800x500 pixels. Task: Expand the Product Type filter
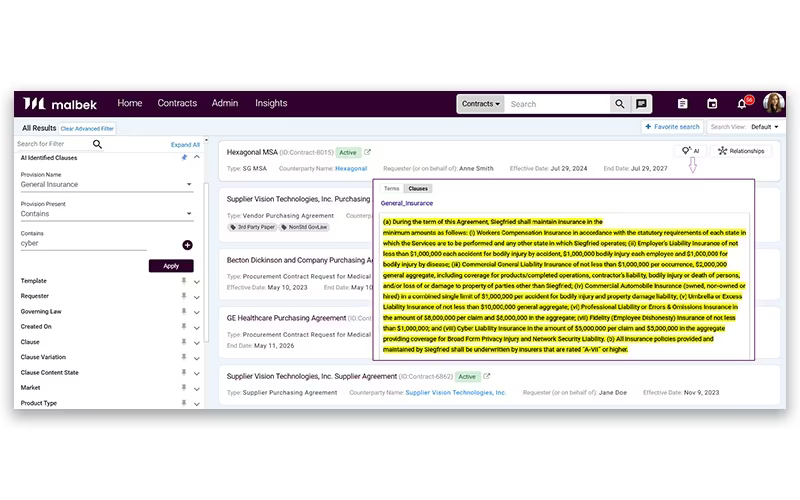click(196, 404)
